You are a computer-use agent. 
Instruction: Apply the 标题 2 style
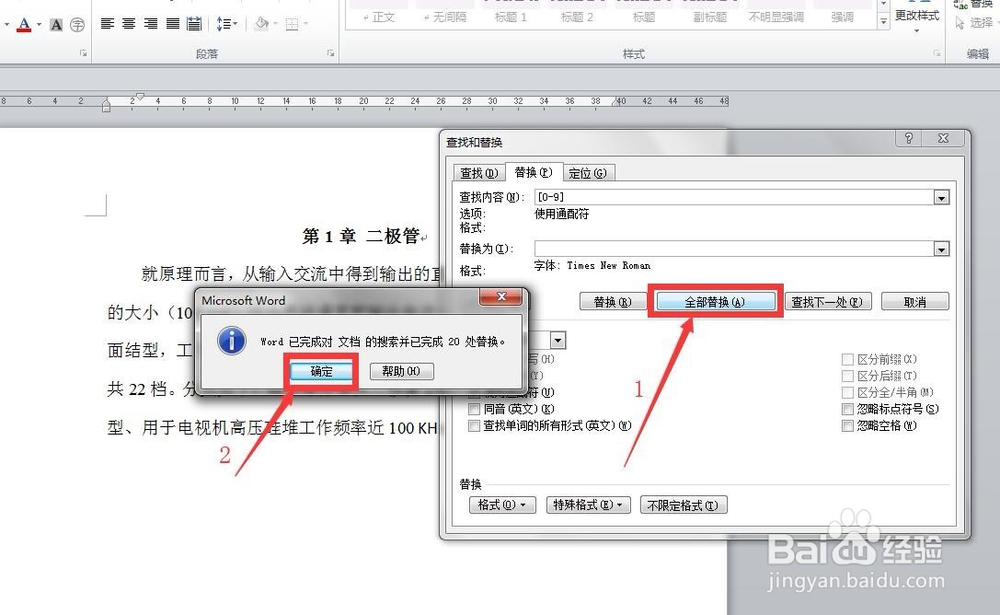(x=578, y=17)
